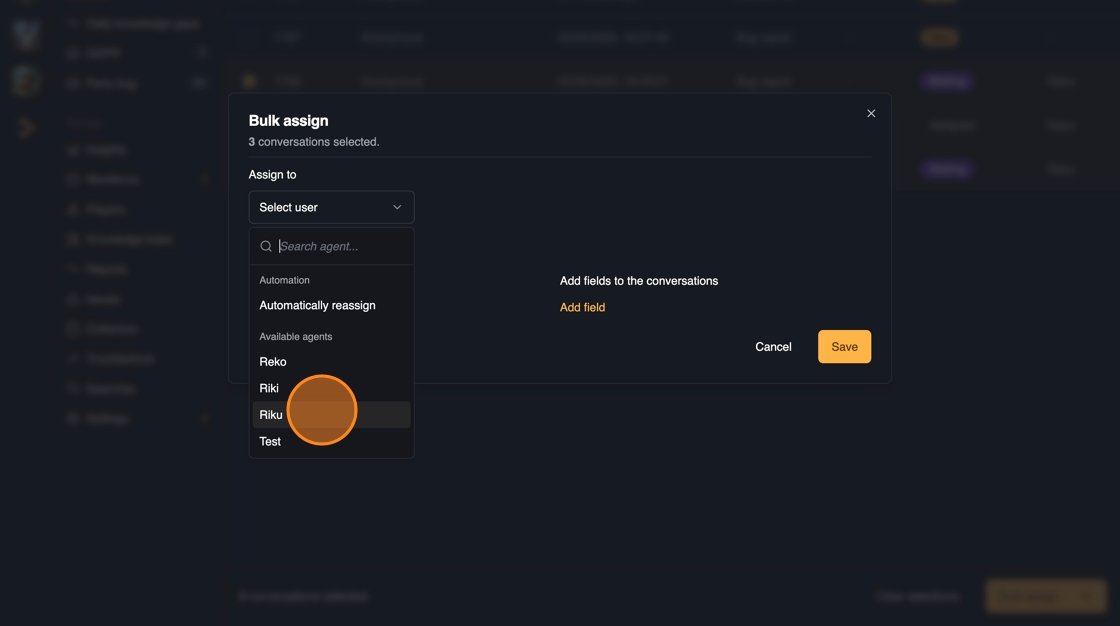This screenshot has height=626, width=1120.
Task: Uncheck the yellow conversation row checkbox
Action: [250, 81]
